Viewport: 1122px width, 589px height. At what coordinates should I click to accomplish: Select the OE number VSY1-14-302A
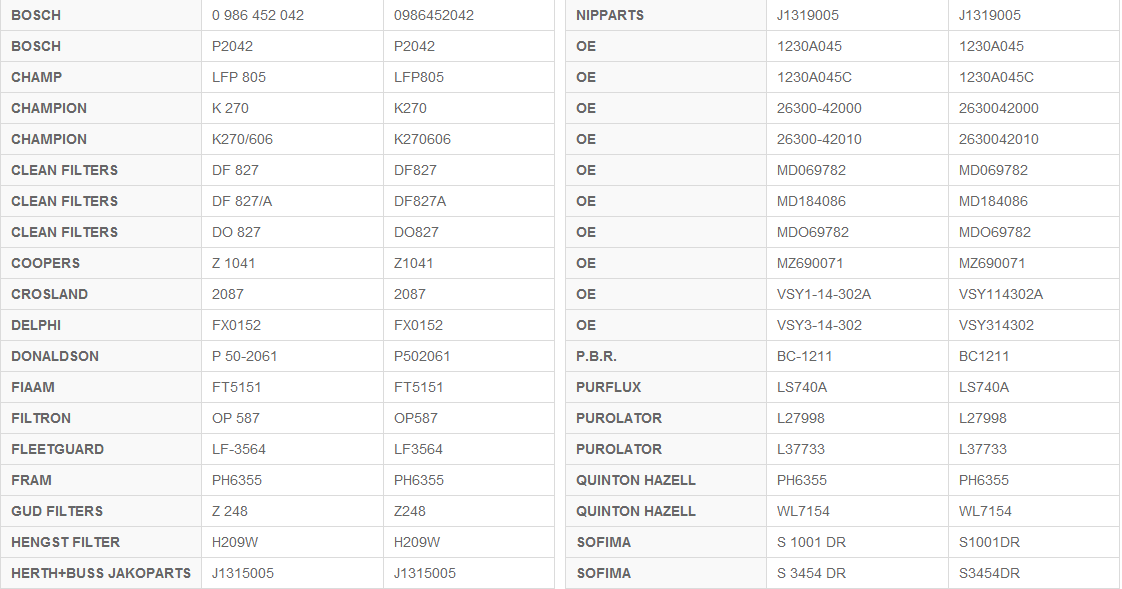[x=824, y=294]
